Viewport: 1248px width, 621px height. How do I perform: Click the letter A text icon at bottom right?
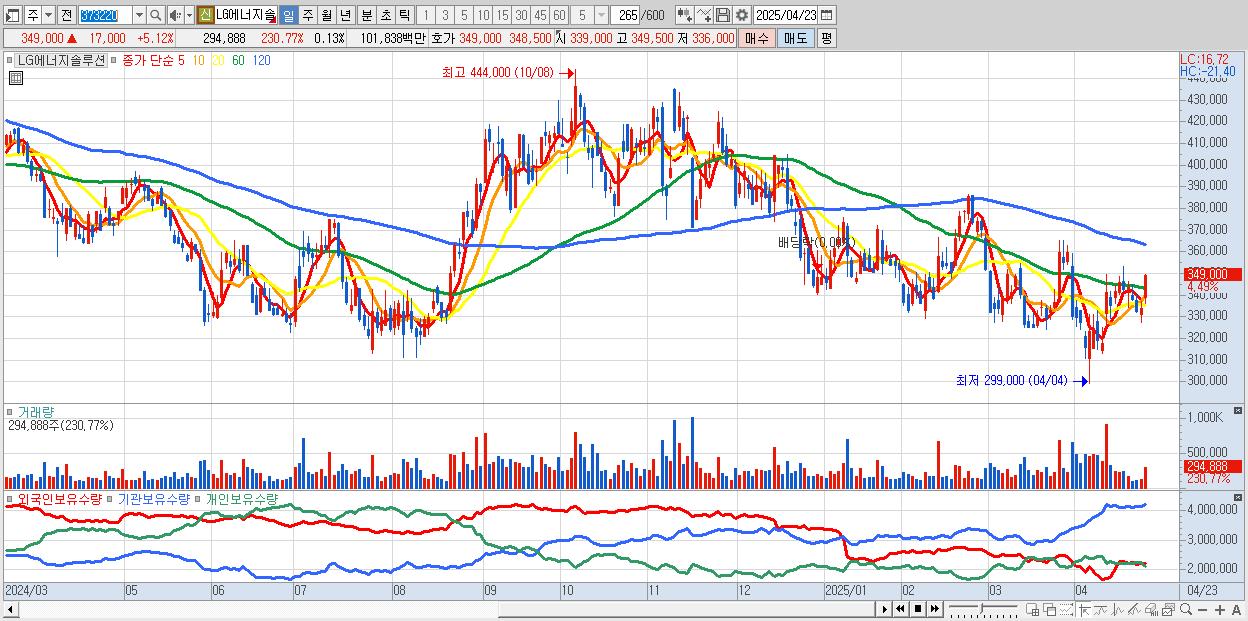point(1236,609)
